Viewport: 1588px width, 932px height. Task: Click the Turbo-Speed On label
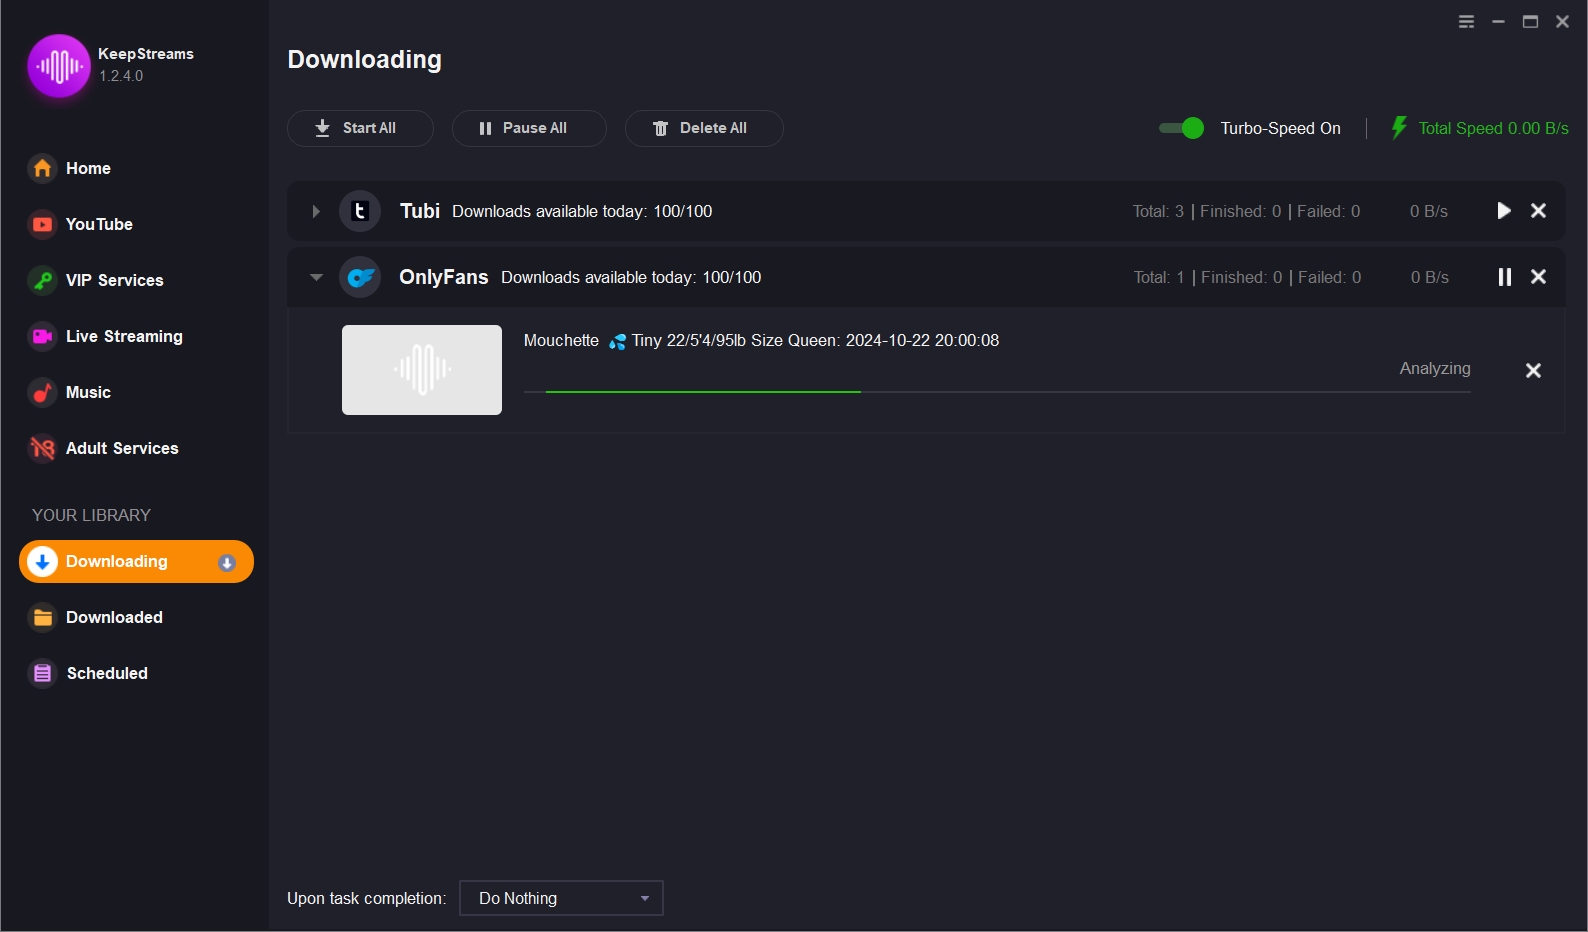click(1280, 128)
